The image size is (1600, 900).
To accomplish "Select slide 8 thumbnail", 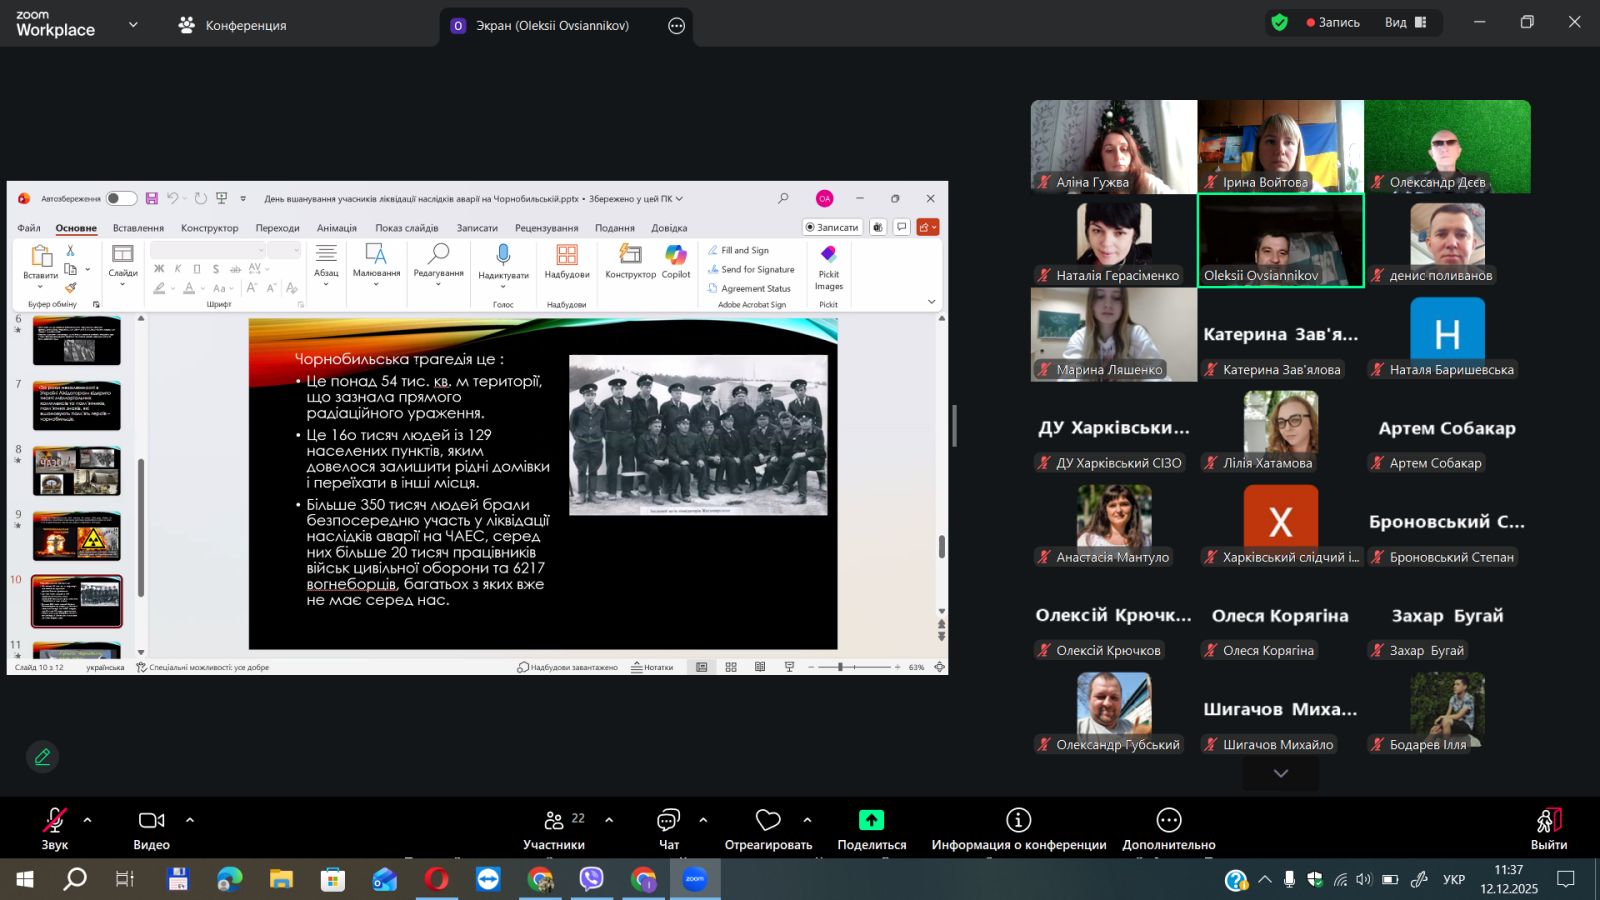I will (77, 471).
